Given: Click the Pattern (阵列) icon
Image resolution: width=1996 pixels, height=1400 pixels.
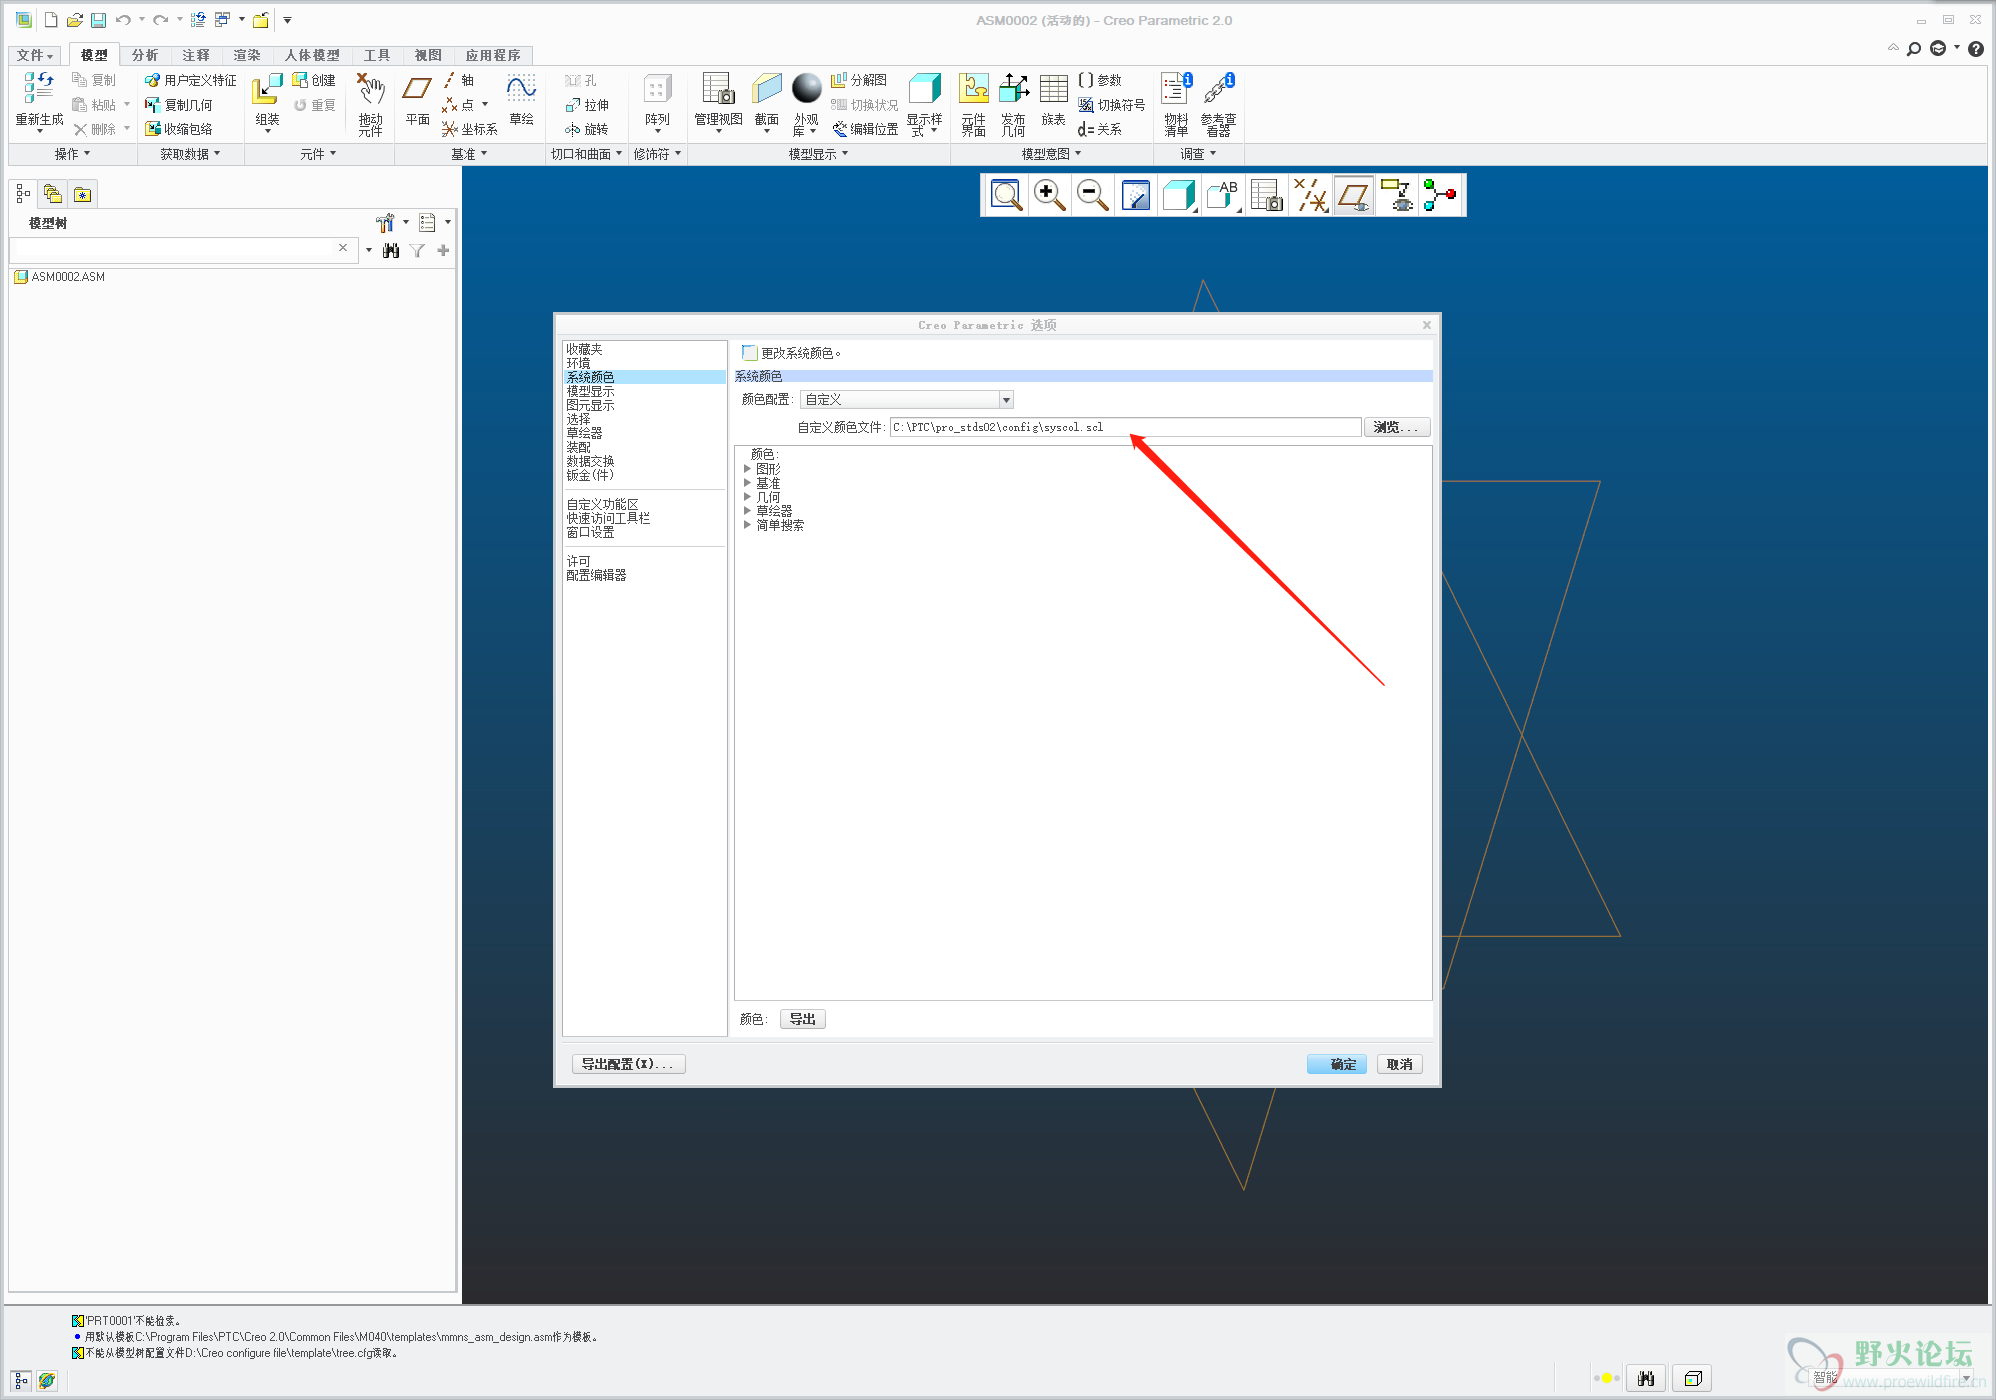Looking at the screenshot, I should [657, 90].
